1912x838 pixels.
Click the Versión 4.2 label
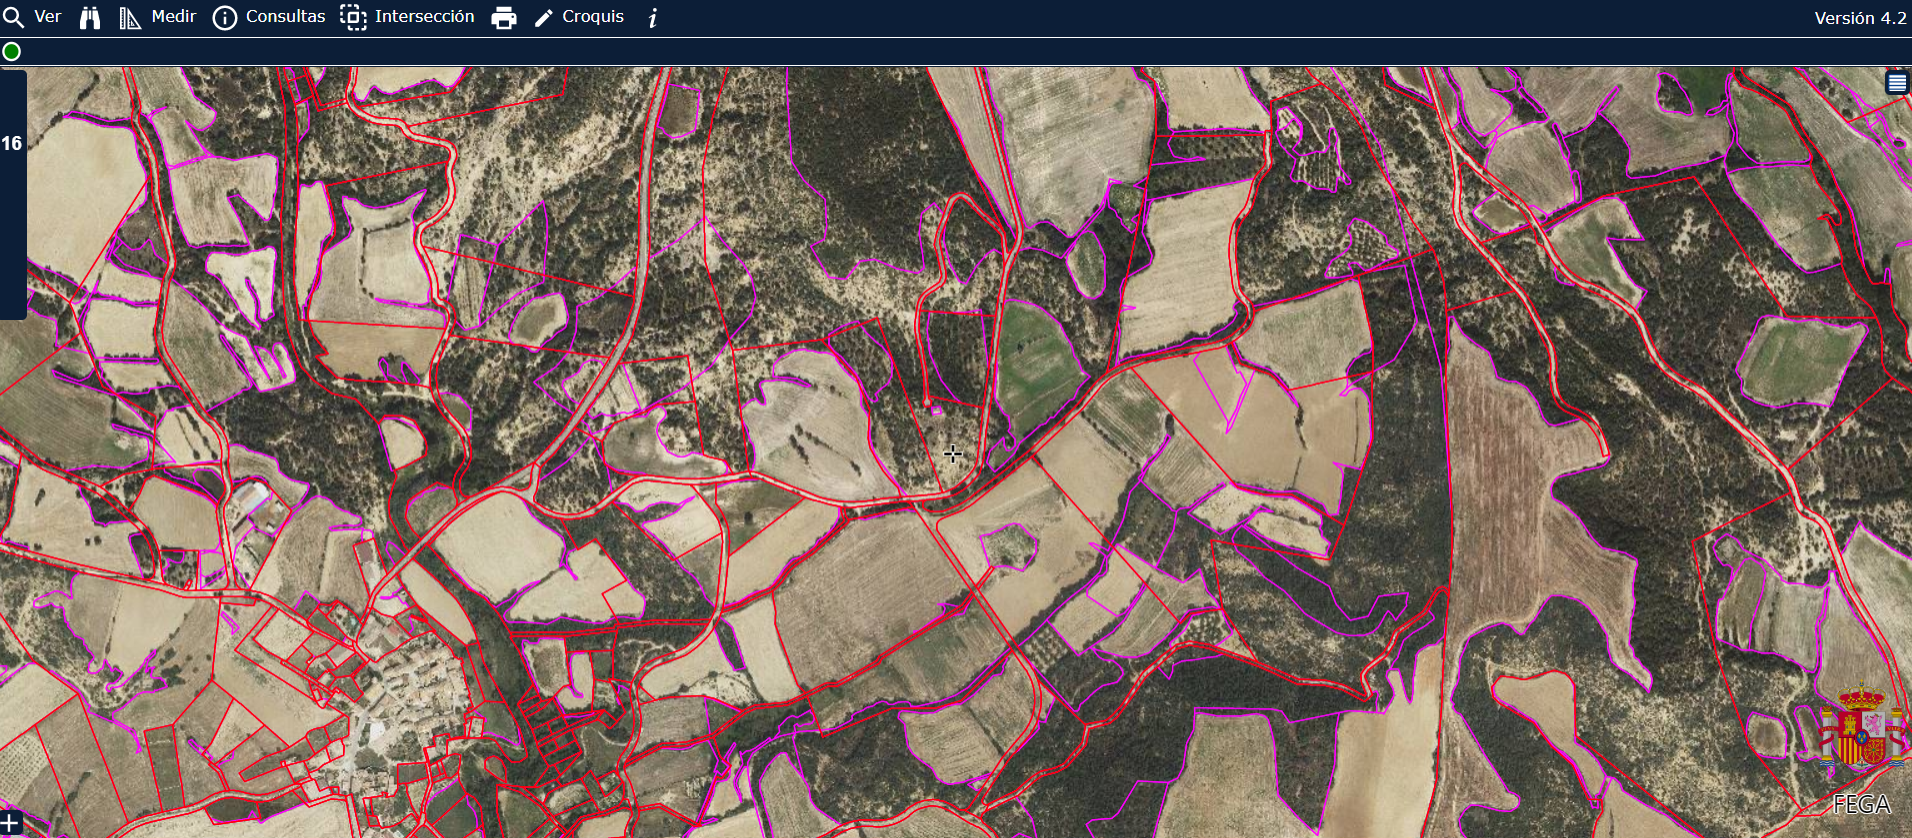(1860, 18)
